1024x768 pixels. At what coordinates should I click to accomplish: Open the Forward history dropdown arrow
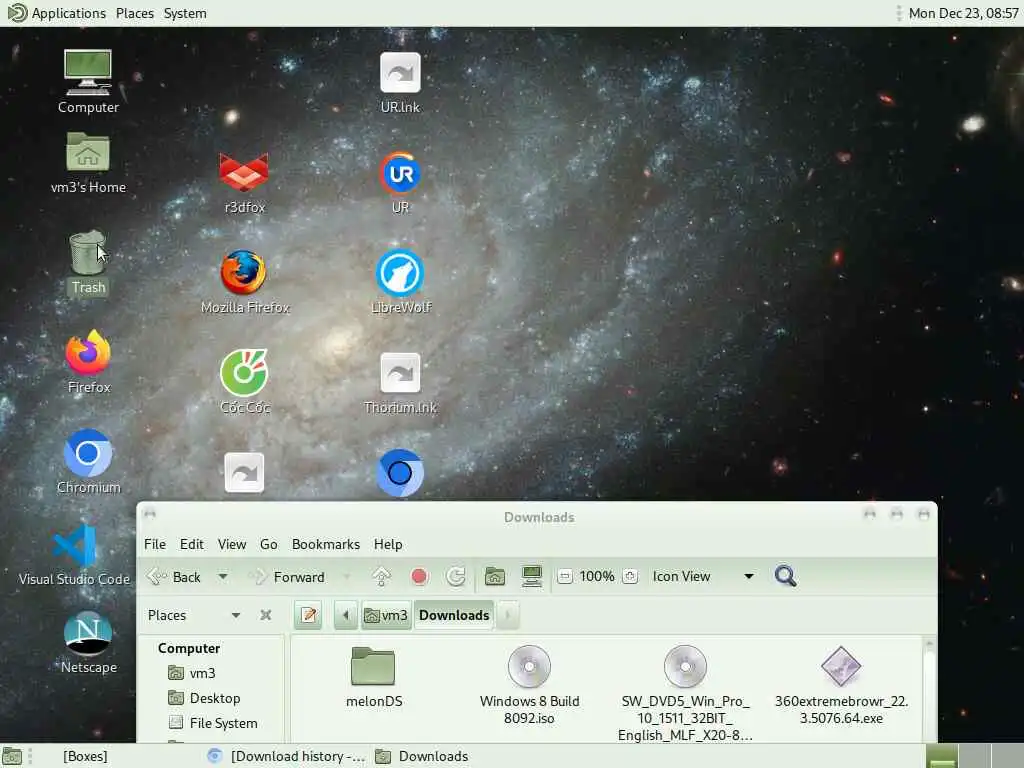pos(347,577)
